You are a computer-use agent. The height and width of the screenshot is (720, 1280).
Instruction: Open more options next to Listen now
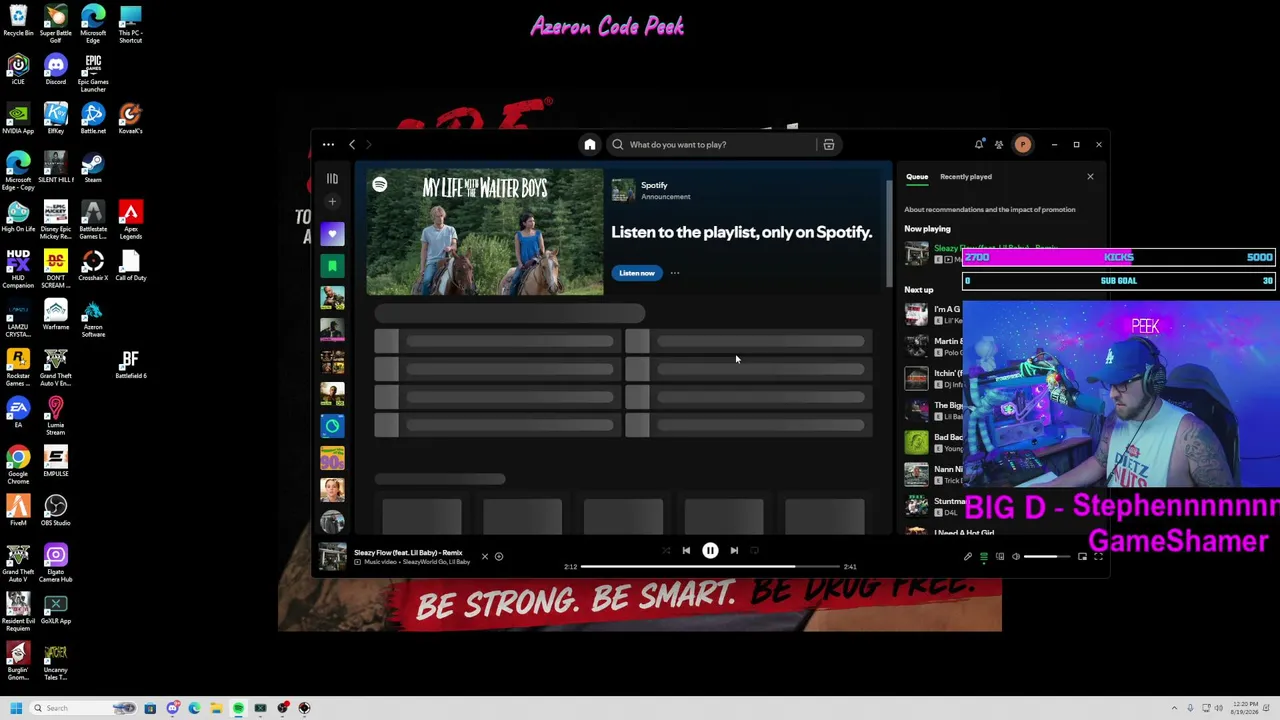click(x=675, y=273)
